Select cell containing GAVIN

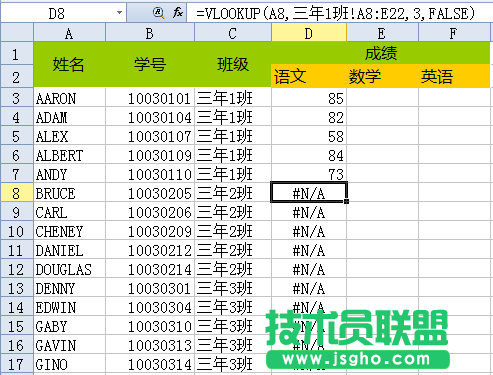coord(69,345)
